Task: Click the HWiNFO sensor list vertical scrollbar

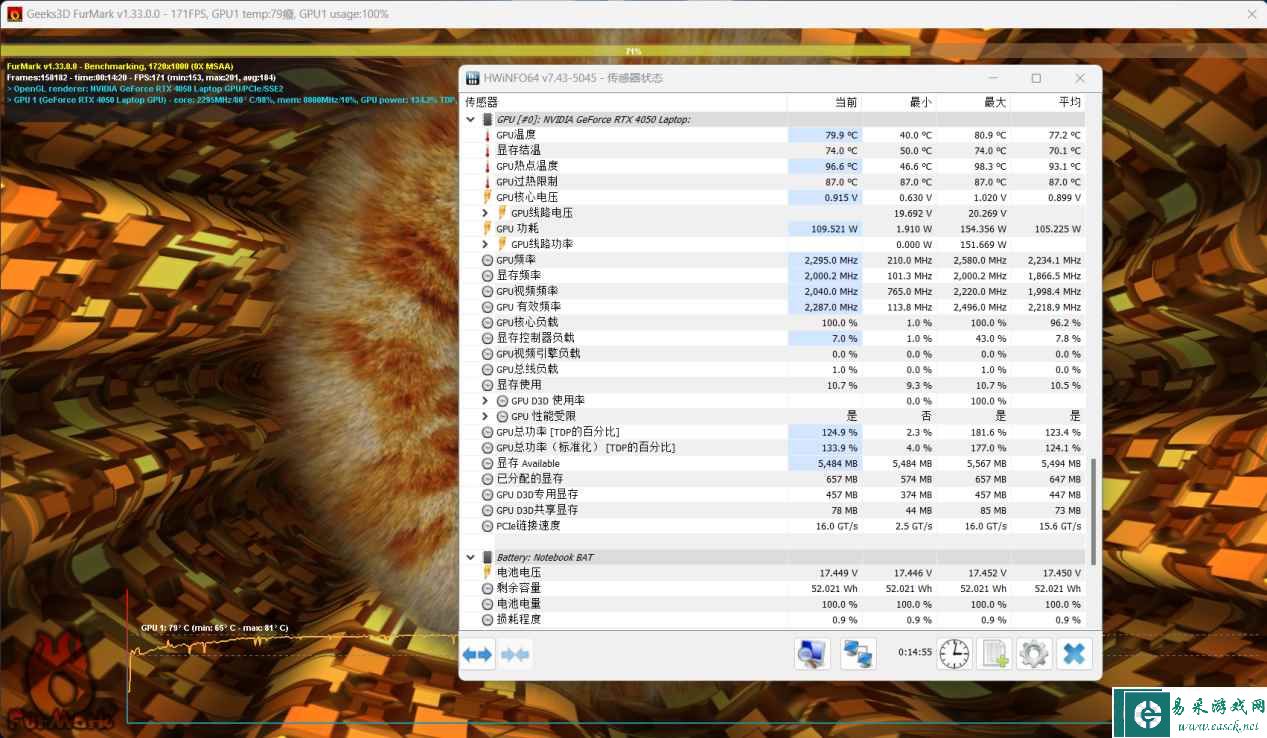Action: [x=1092, y=512]
